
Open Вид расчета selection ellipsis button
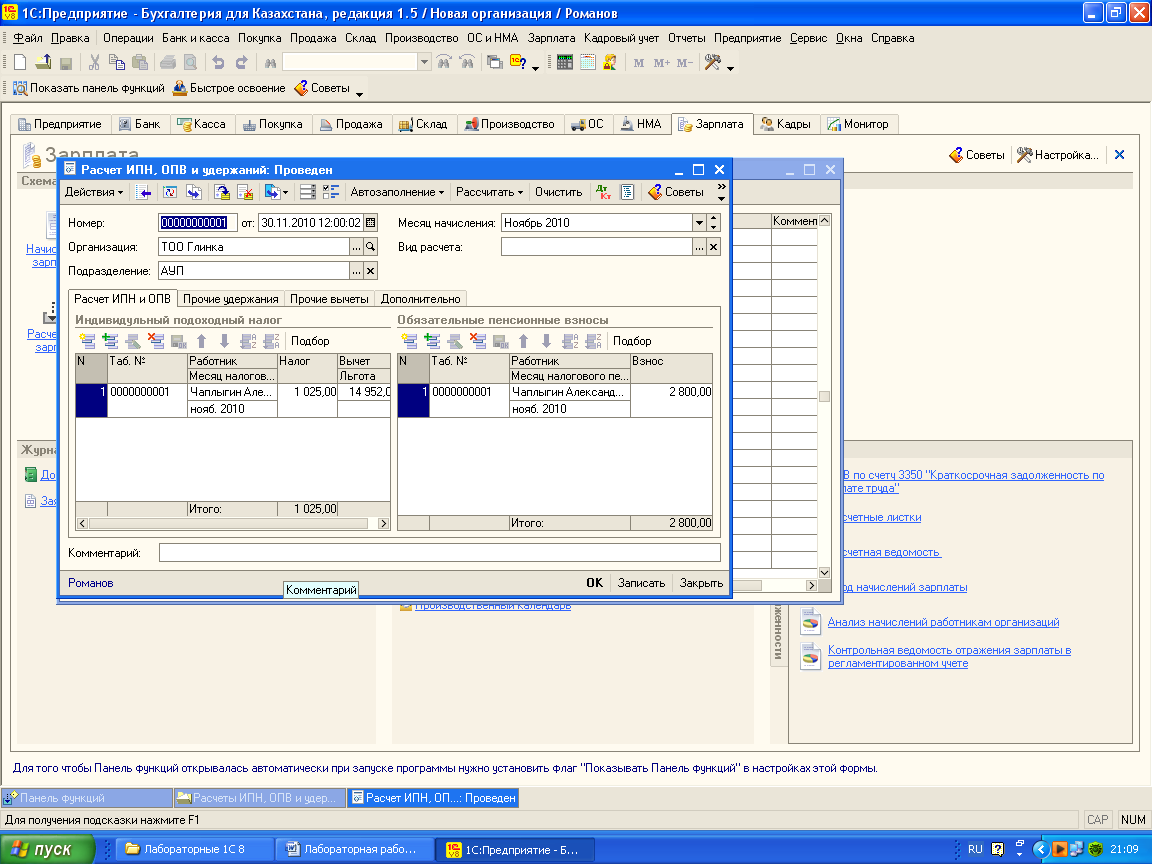[699, 247]
